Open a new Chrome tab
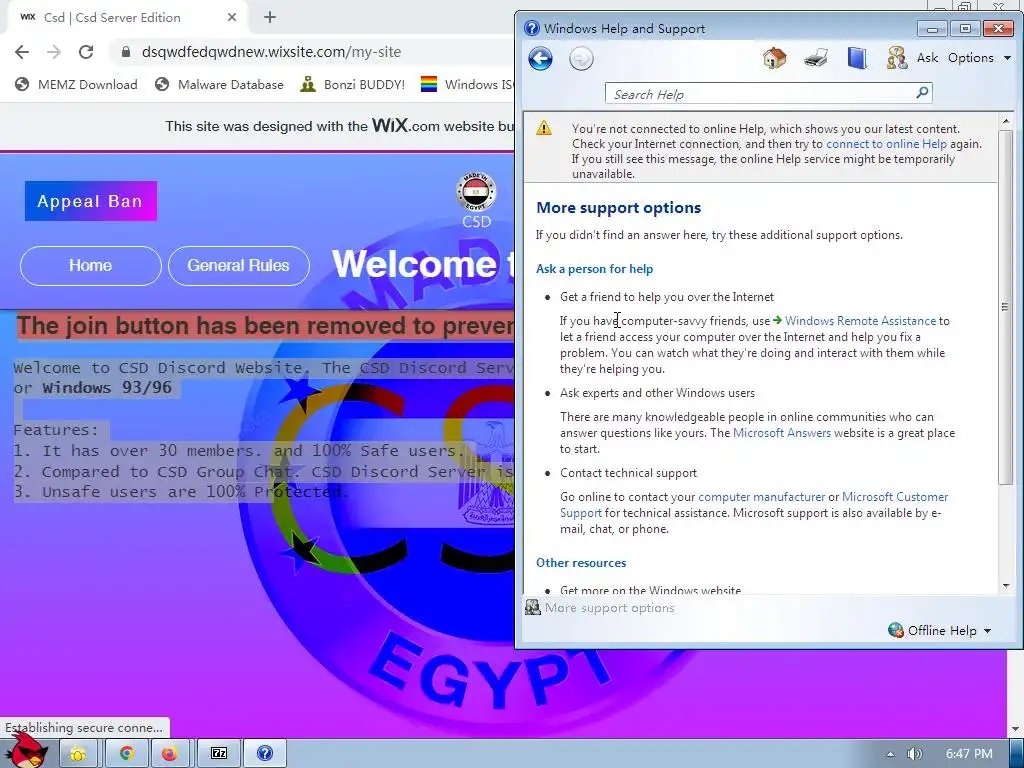This screenshot has height=768, width=1024. pos(270,18)
